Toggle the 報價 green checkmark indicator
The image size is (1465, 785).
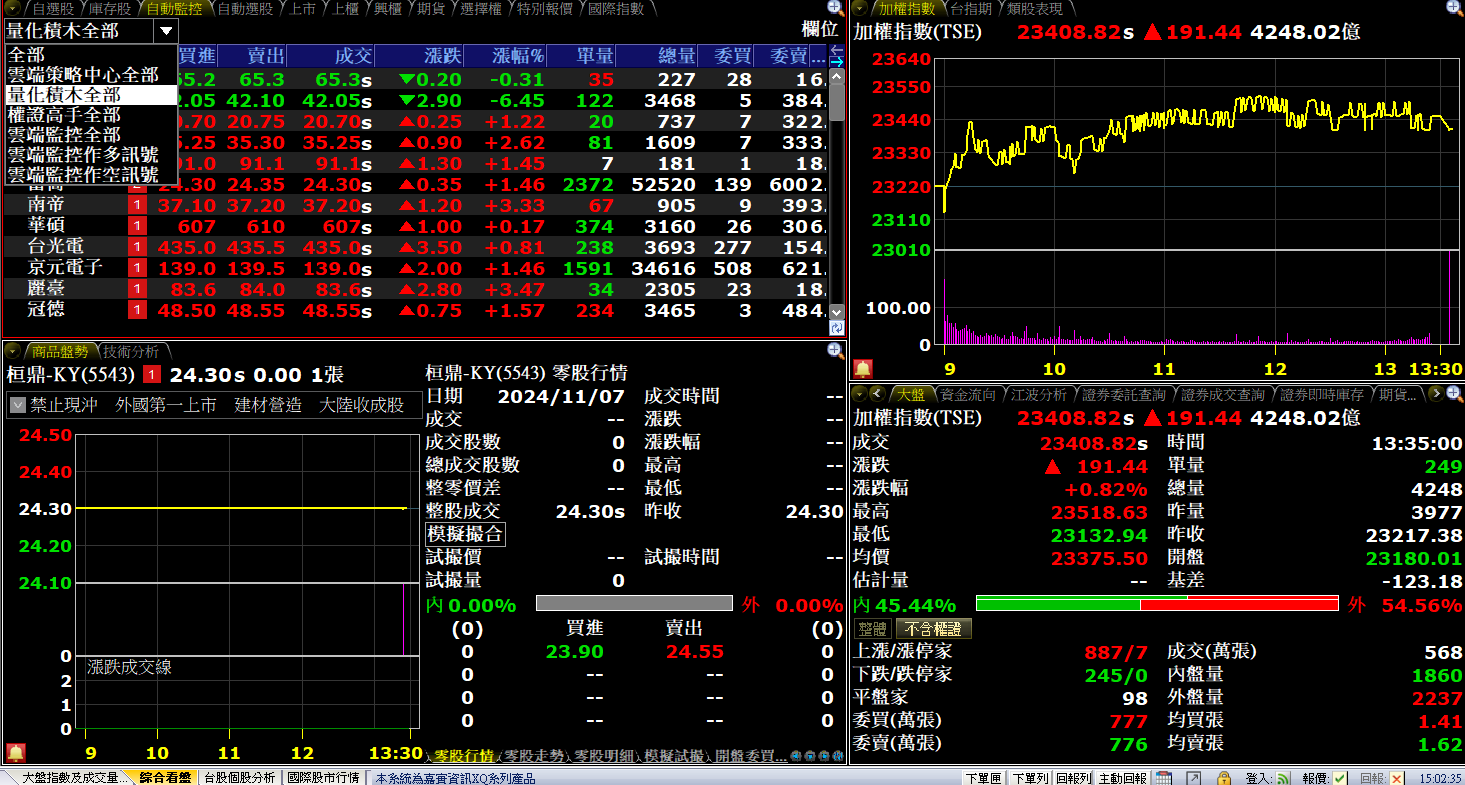[1340, 777]
